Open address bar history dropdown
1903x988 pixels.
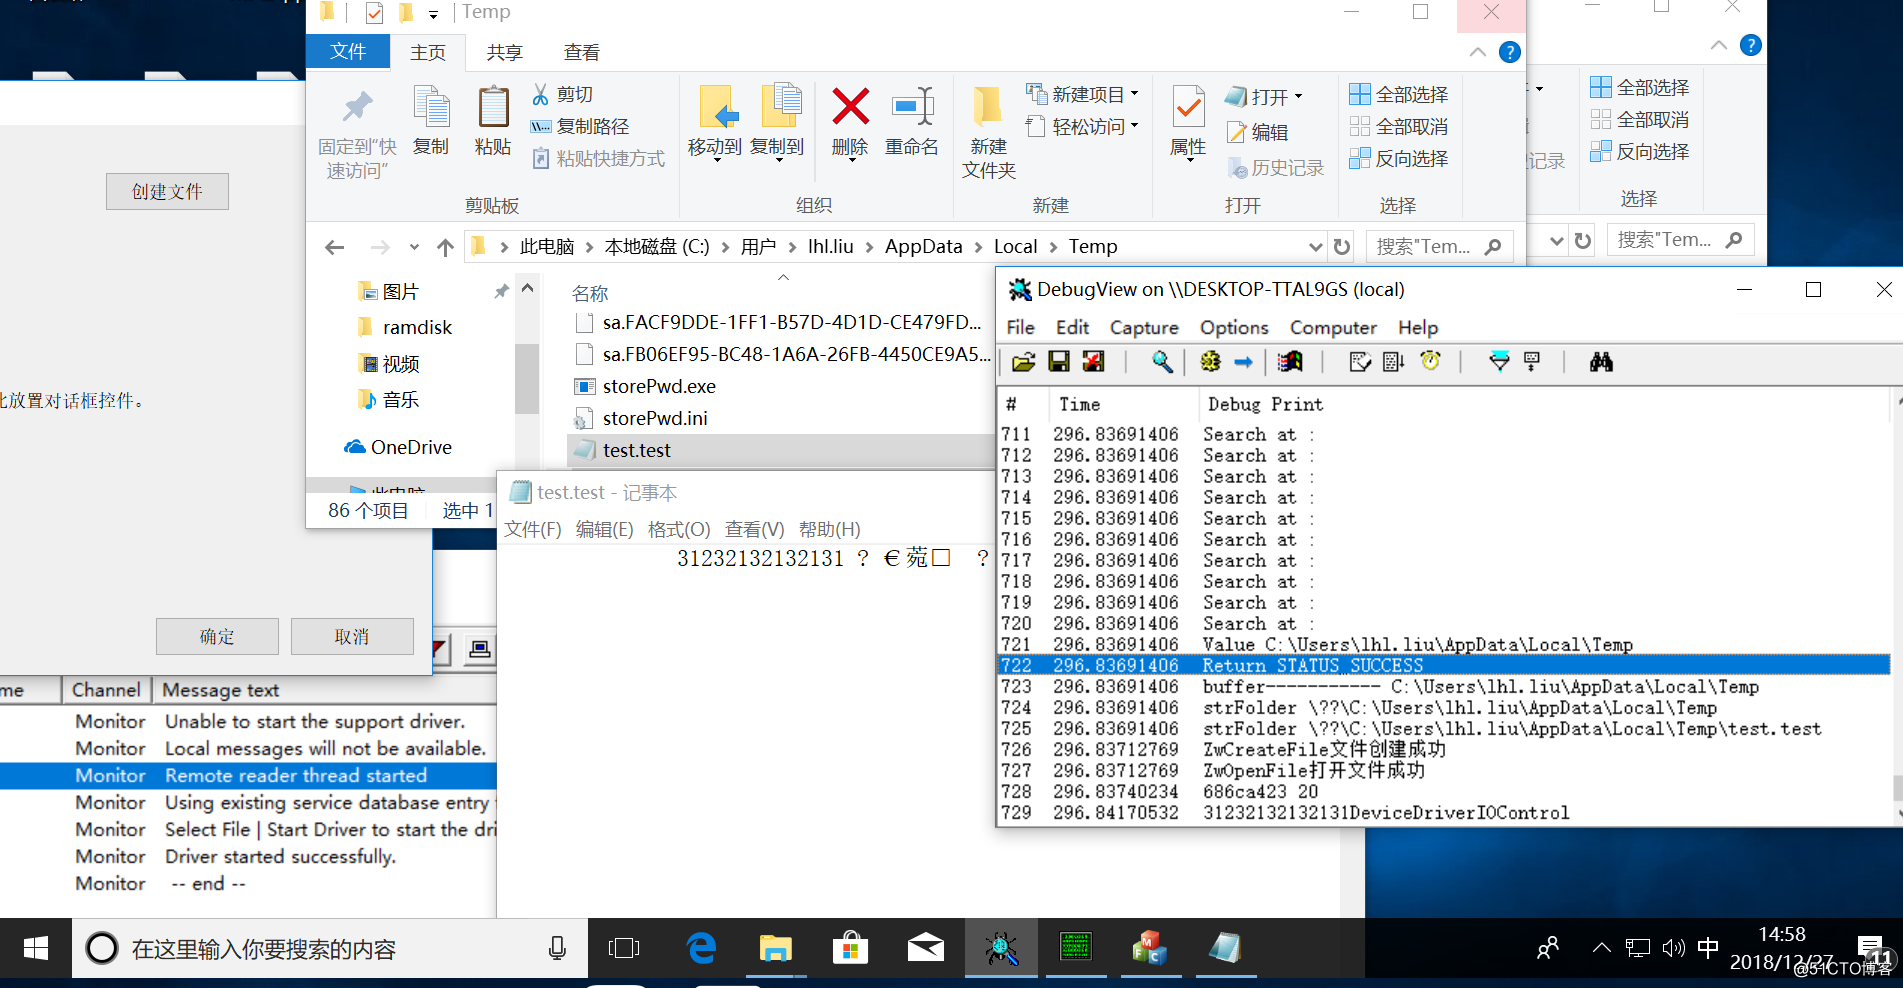click(x=1316, y=246)
